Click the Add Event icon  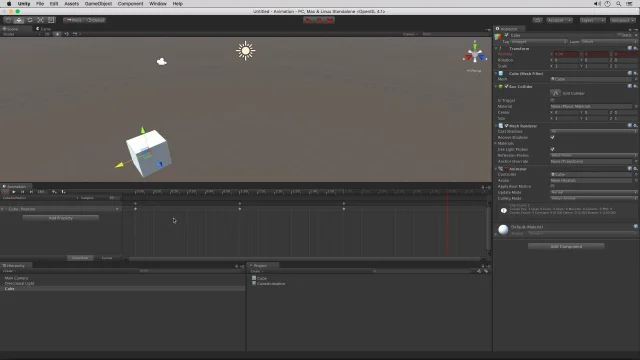click(x=63, y=192)
